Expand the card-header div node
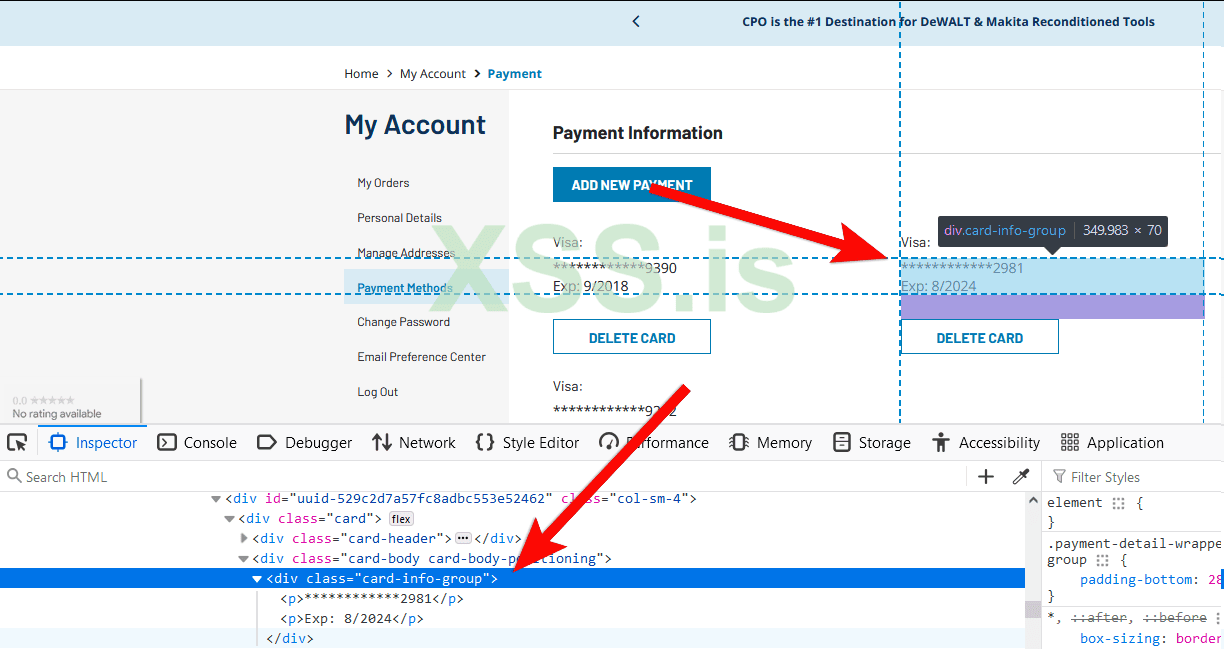The height and width of the screenshot is (649, 1224). tap(244, 539)
